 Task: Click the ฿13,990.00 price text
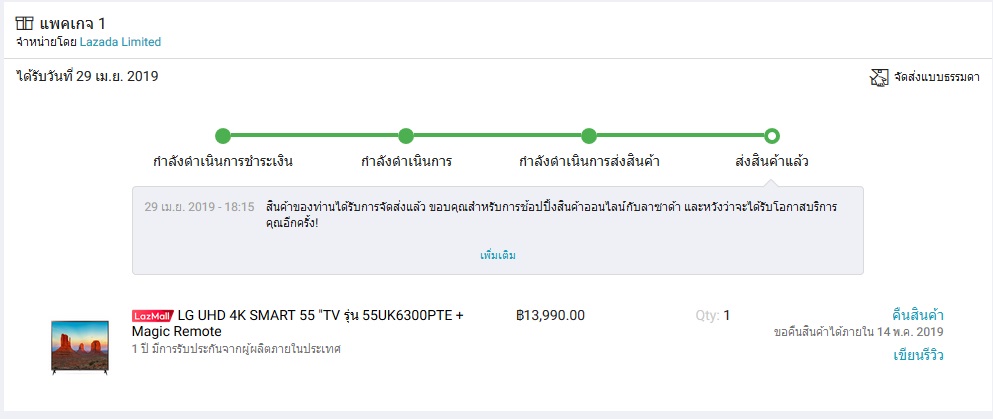tap(550, 316)
